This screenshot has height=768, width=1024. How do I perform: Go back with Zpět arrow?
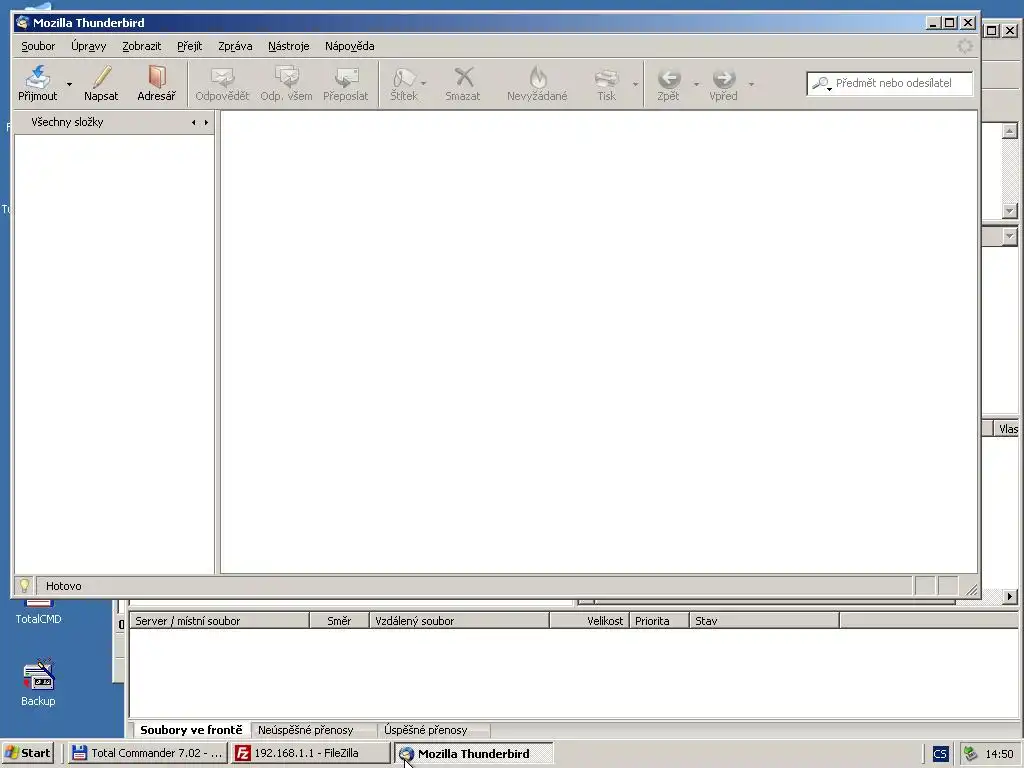point(669,78)
